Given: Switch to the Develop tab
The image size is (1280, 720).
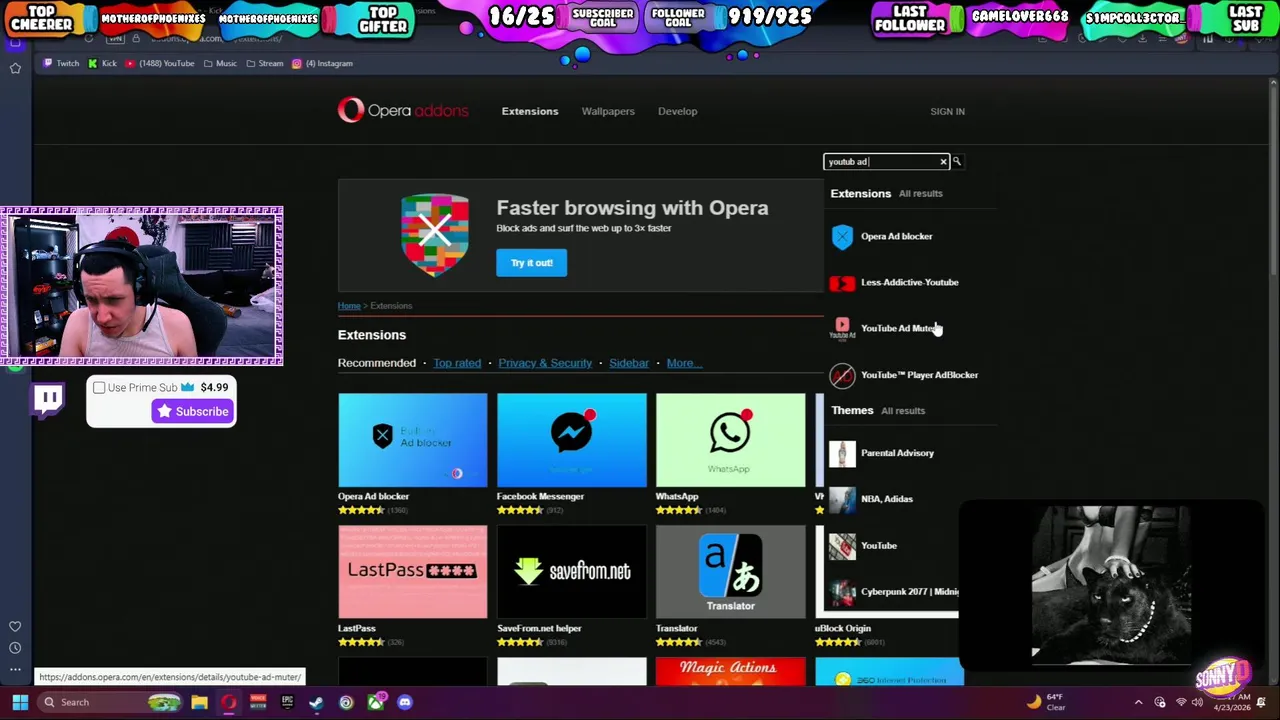Looking at the screenshot, I should pyautogui.click(x=677, y=111).
